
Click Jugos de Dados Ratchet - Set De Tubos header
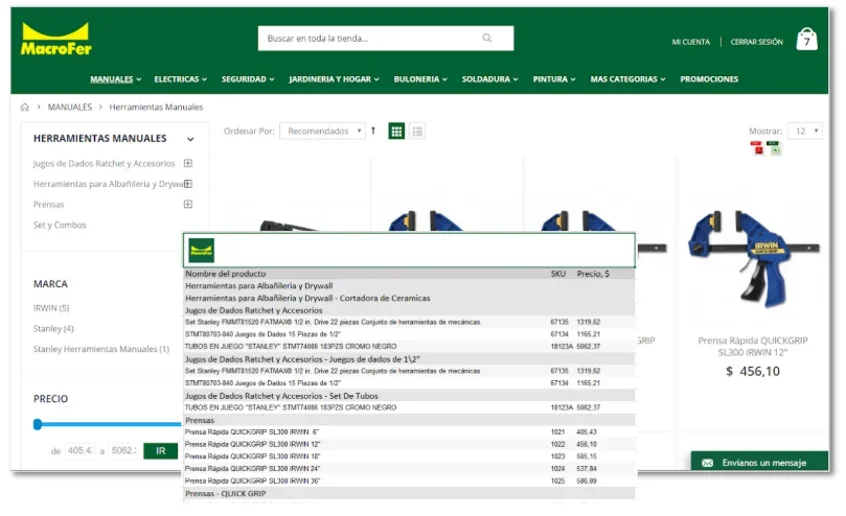(410, 396)
